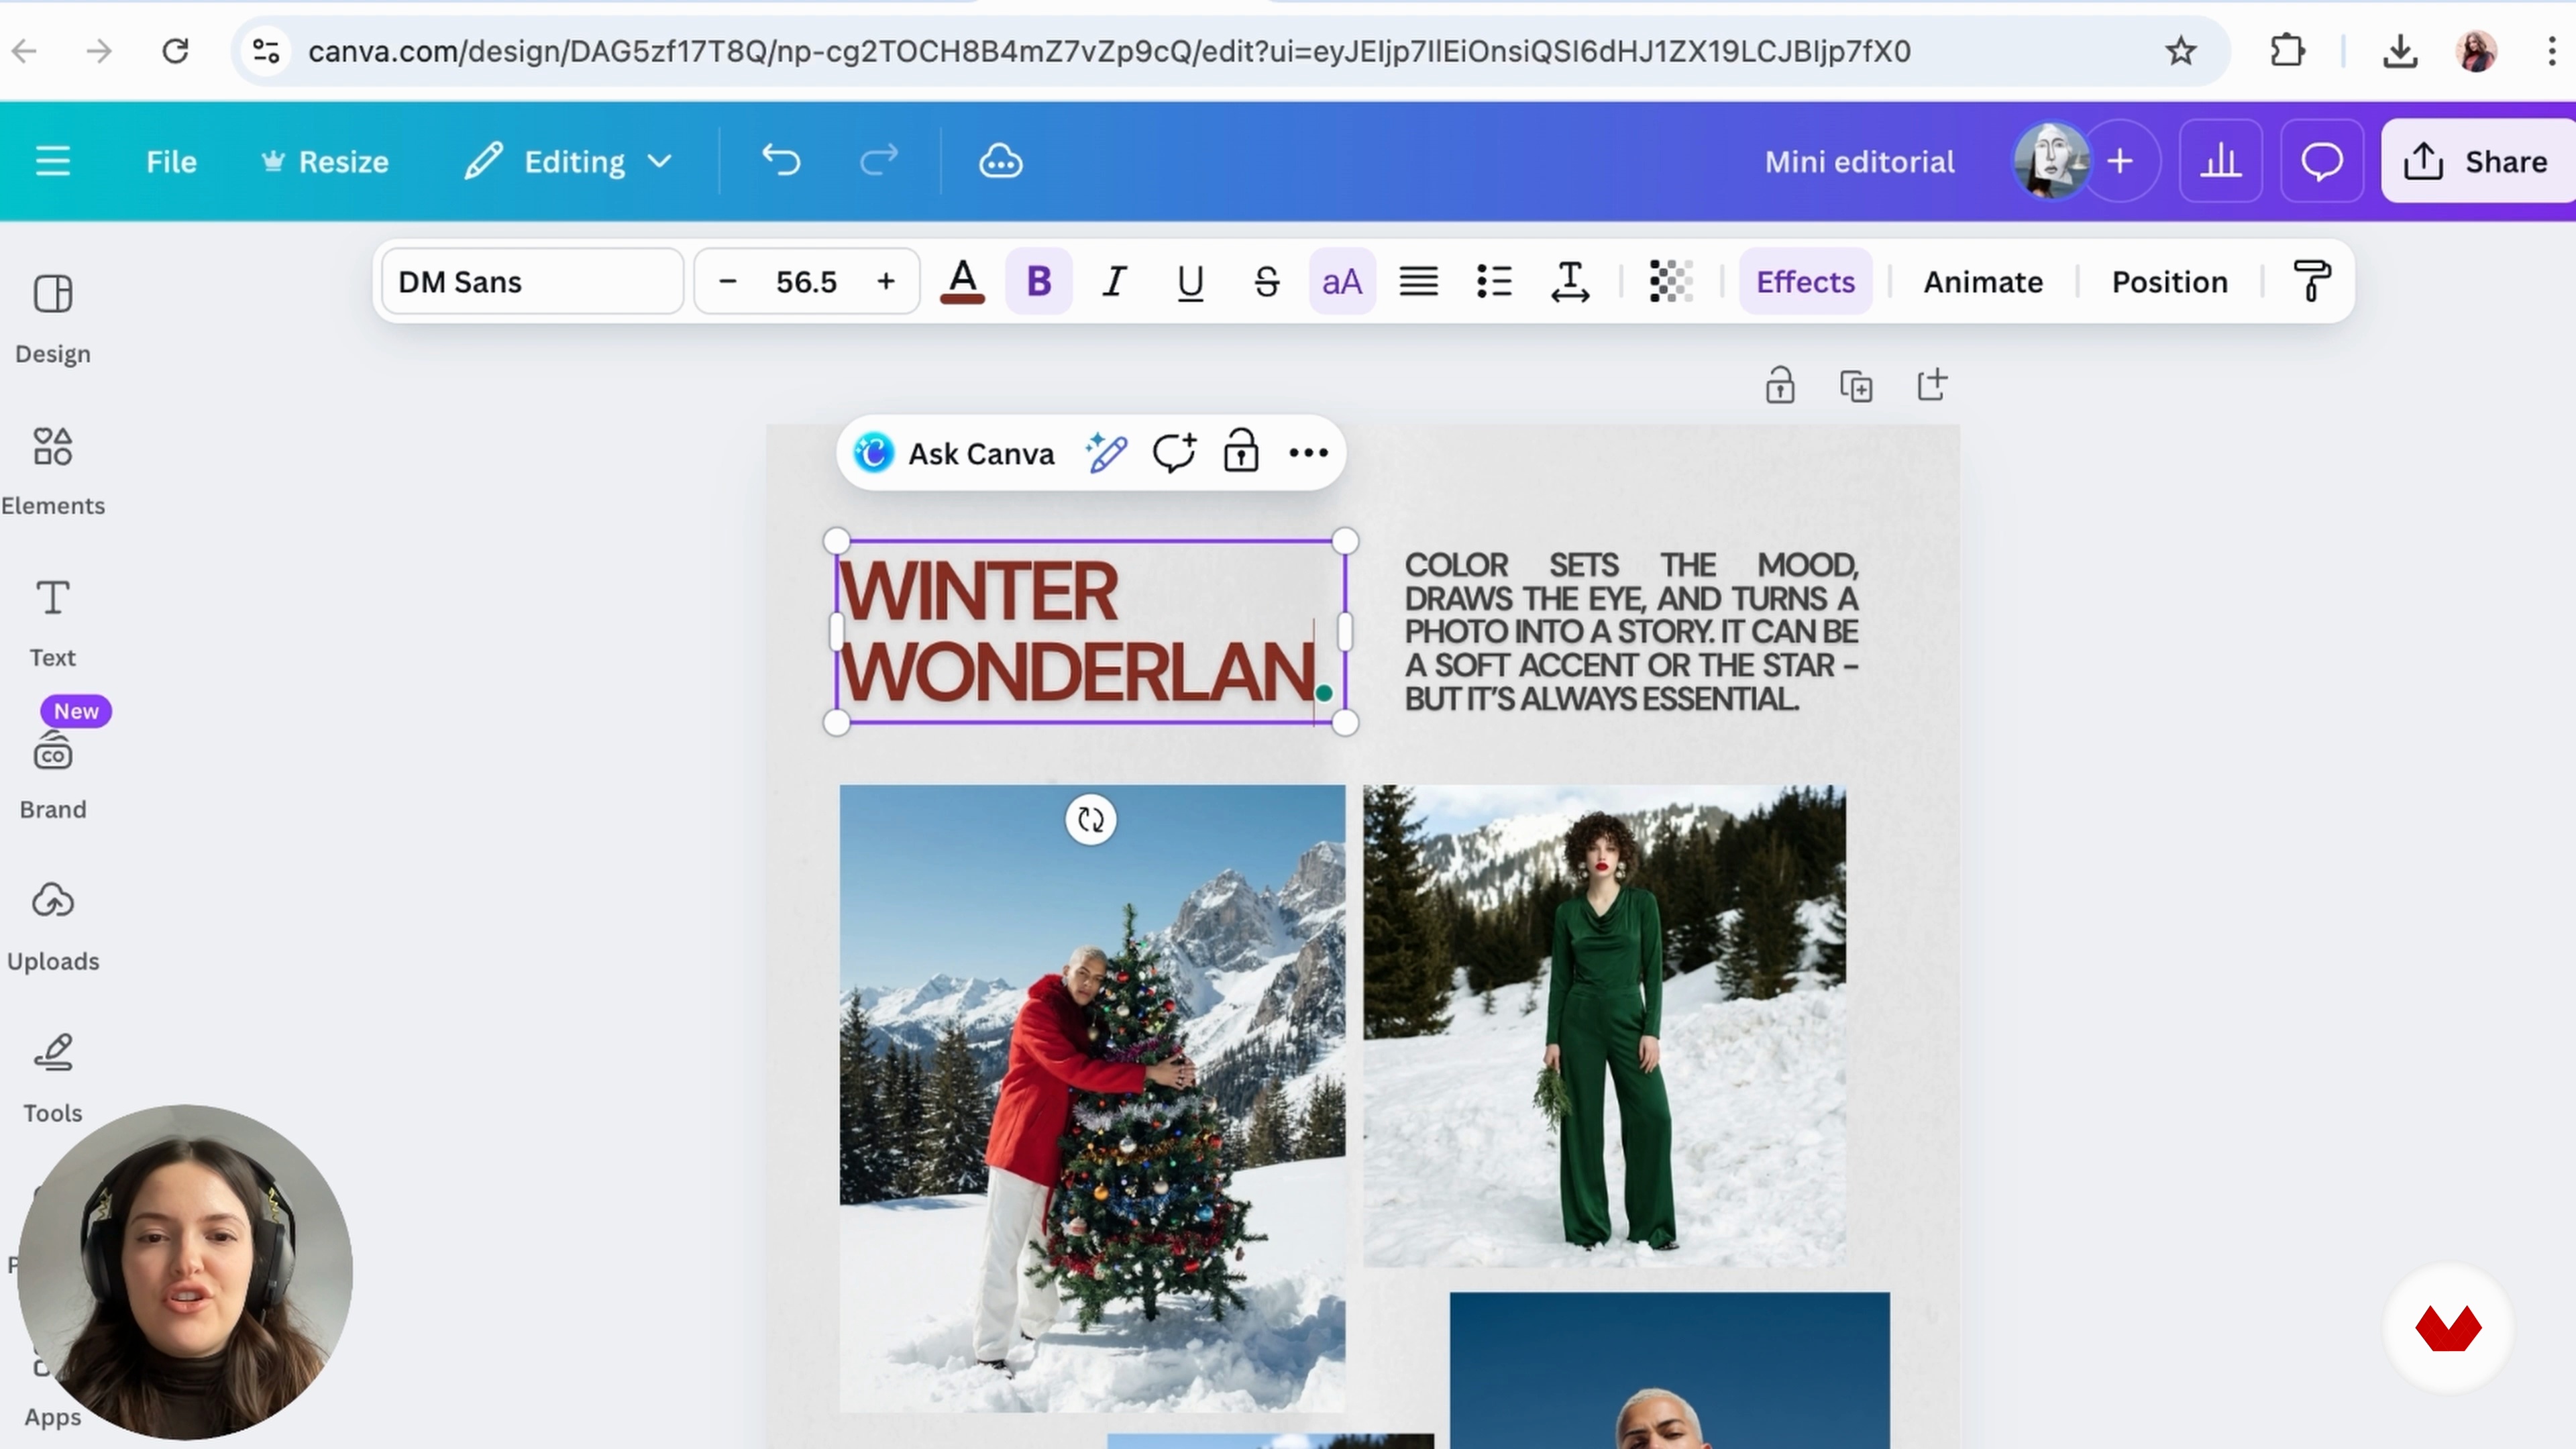
Task: Click the cloud save status icon
Action: (x=1000, y=162)
